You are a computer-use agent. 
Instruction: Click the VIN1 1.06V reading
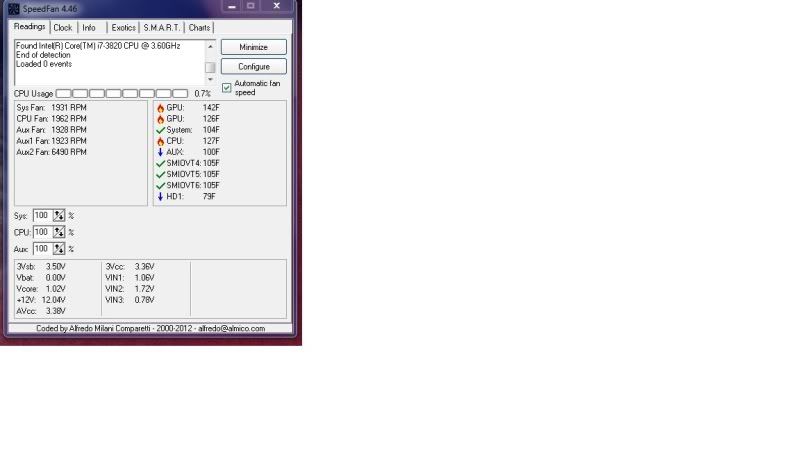coord(130,278)
